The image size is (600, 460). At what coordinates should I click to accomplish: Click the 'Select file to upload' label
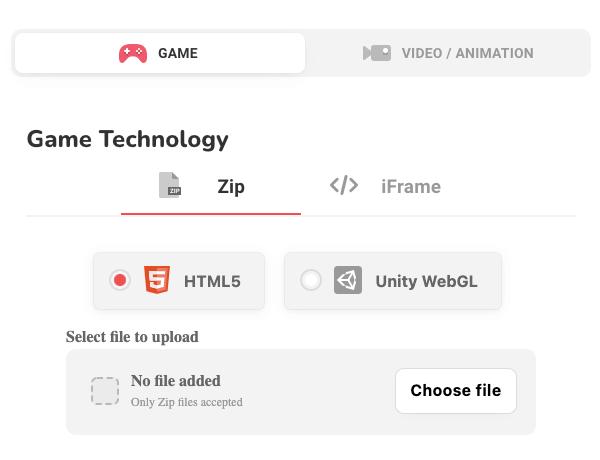tap(132, 337)
